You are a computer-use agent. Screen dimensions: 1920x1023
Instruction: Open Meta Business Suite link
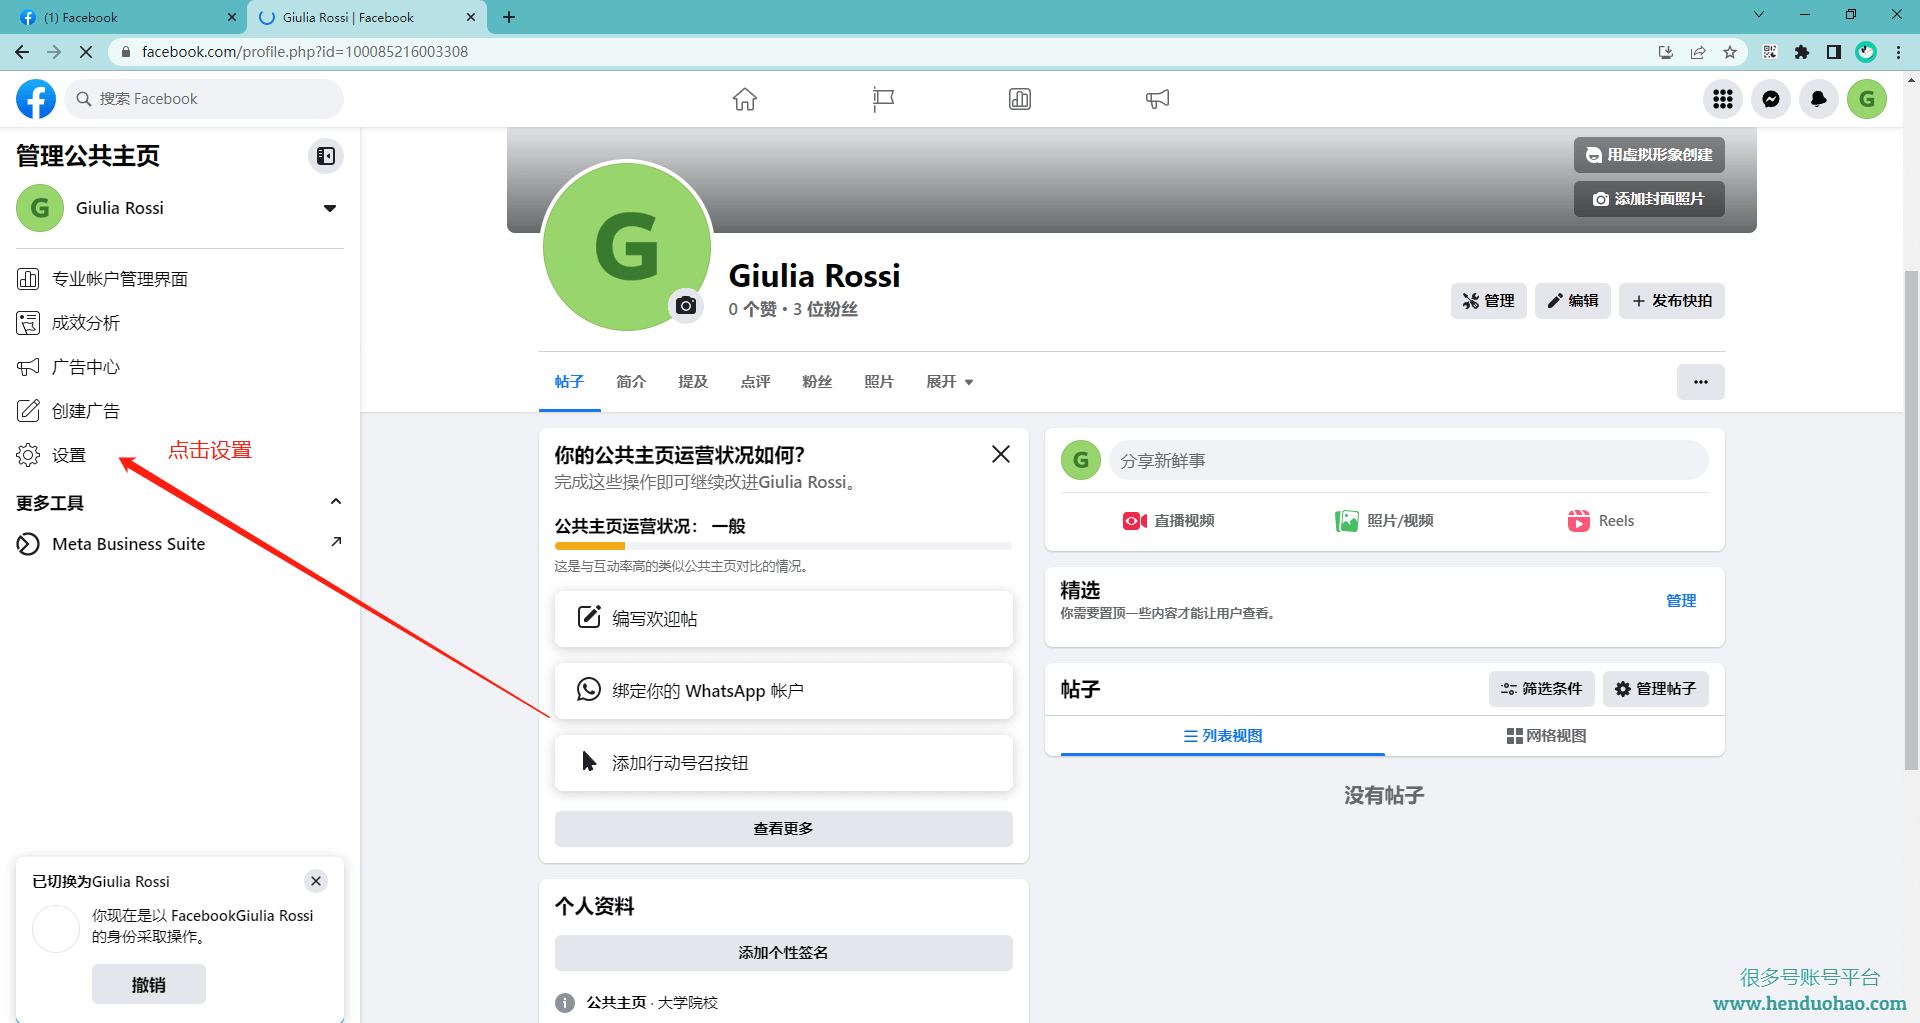pyautogui.click(x=180, y=544)
